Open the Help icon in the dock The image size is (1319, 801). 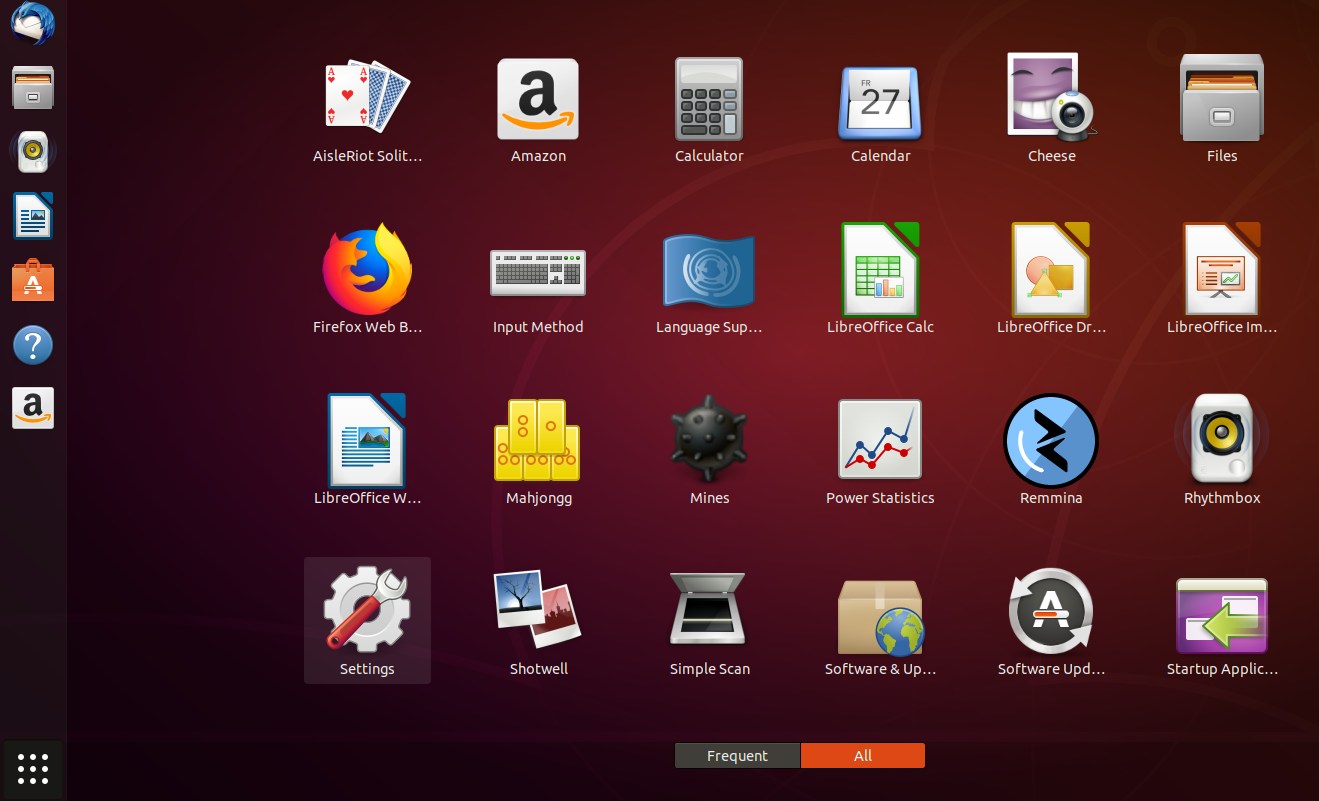pos(33,345)
